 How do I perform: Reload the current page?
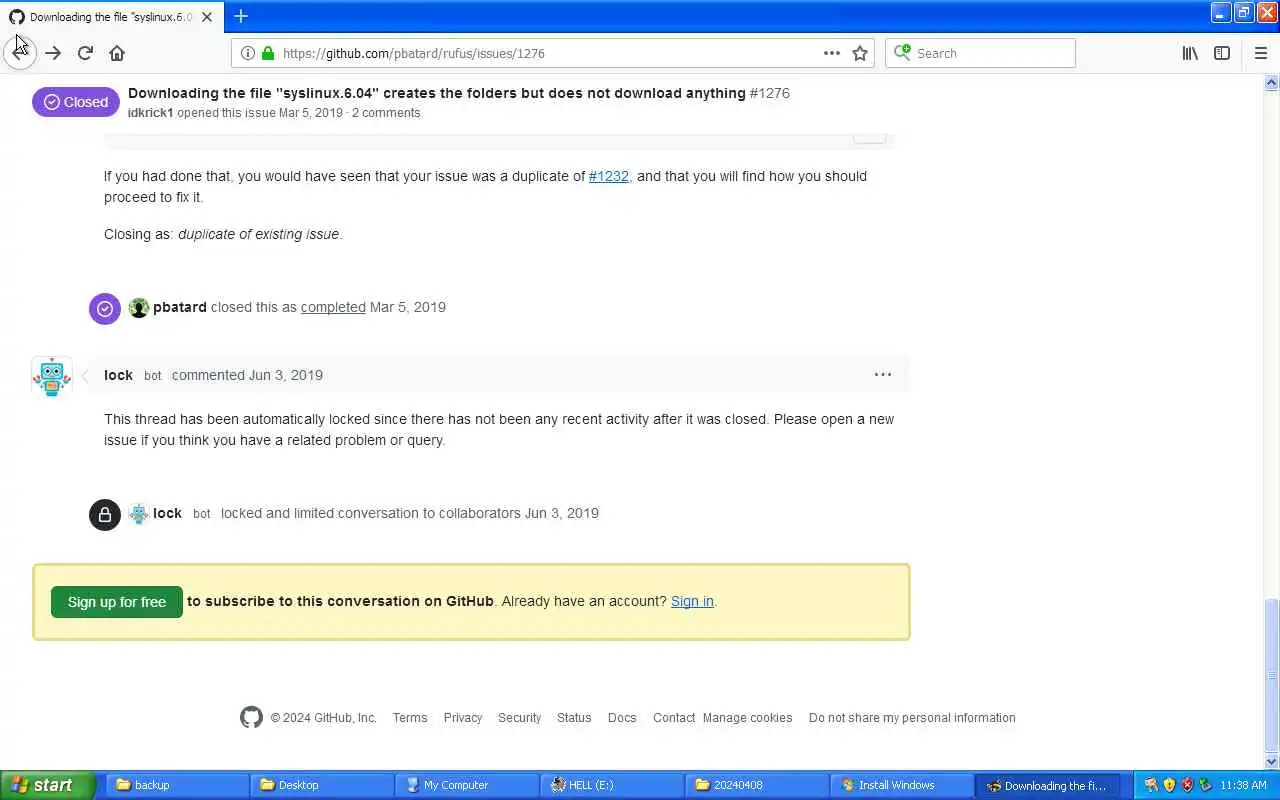pos(85,53)
